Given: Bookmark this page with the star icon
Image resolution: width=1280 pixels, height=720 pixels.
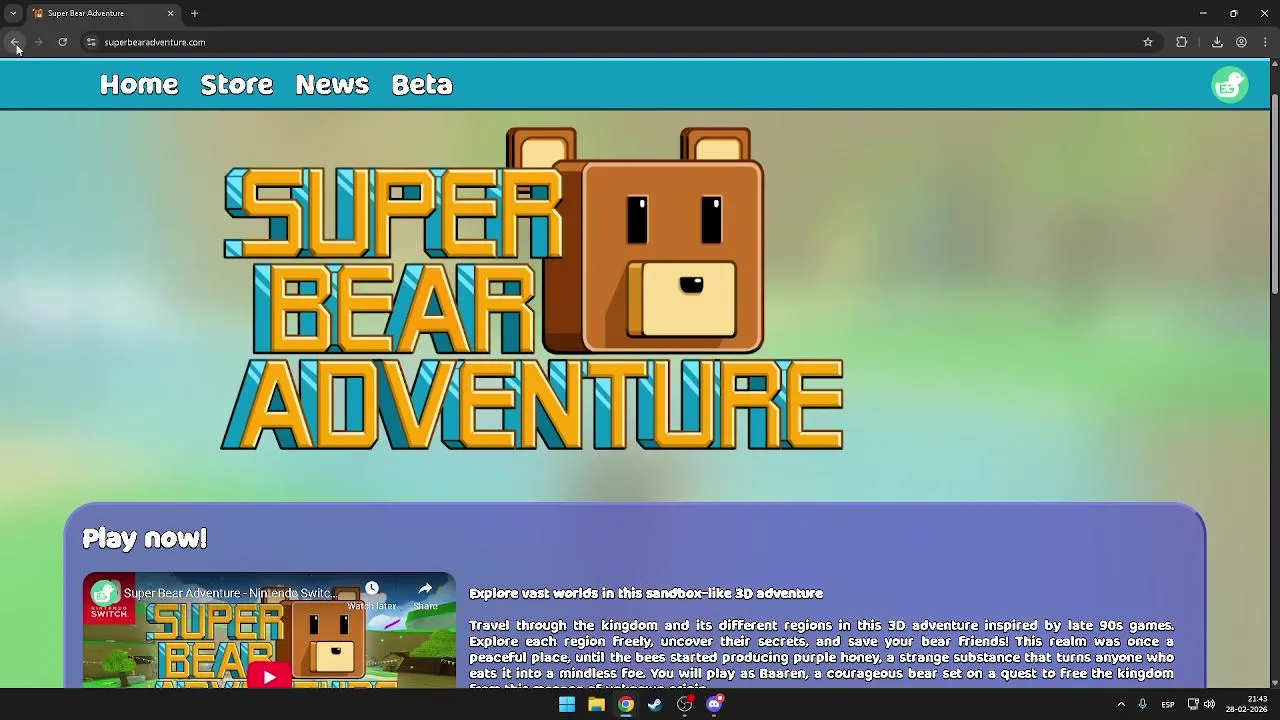Looking at the screenshot, I should tap(1148, 42).
